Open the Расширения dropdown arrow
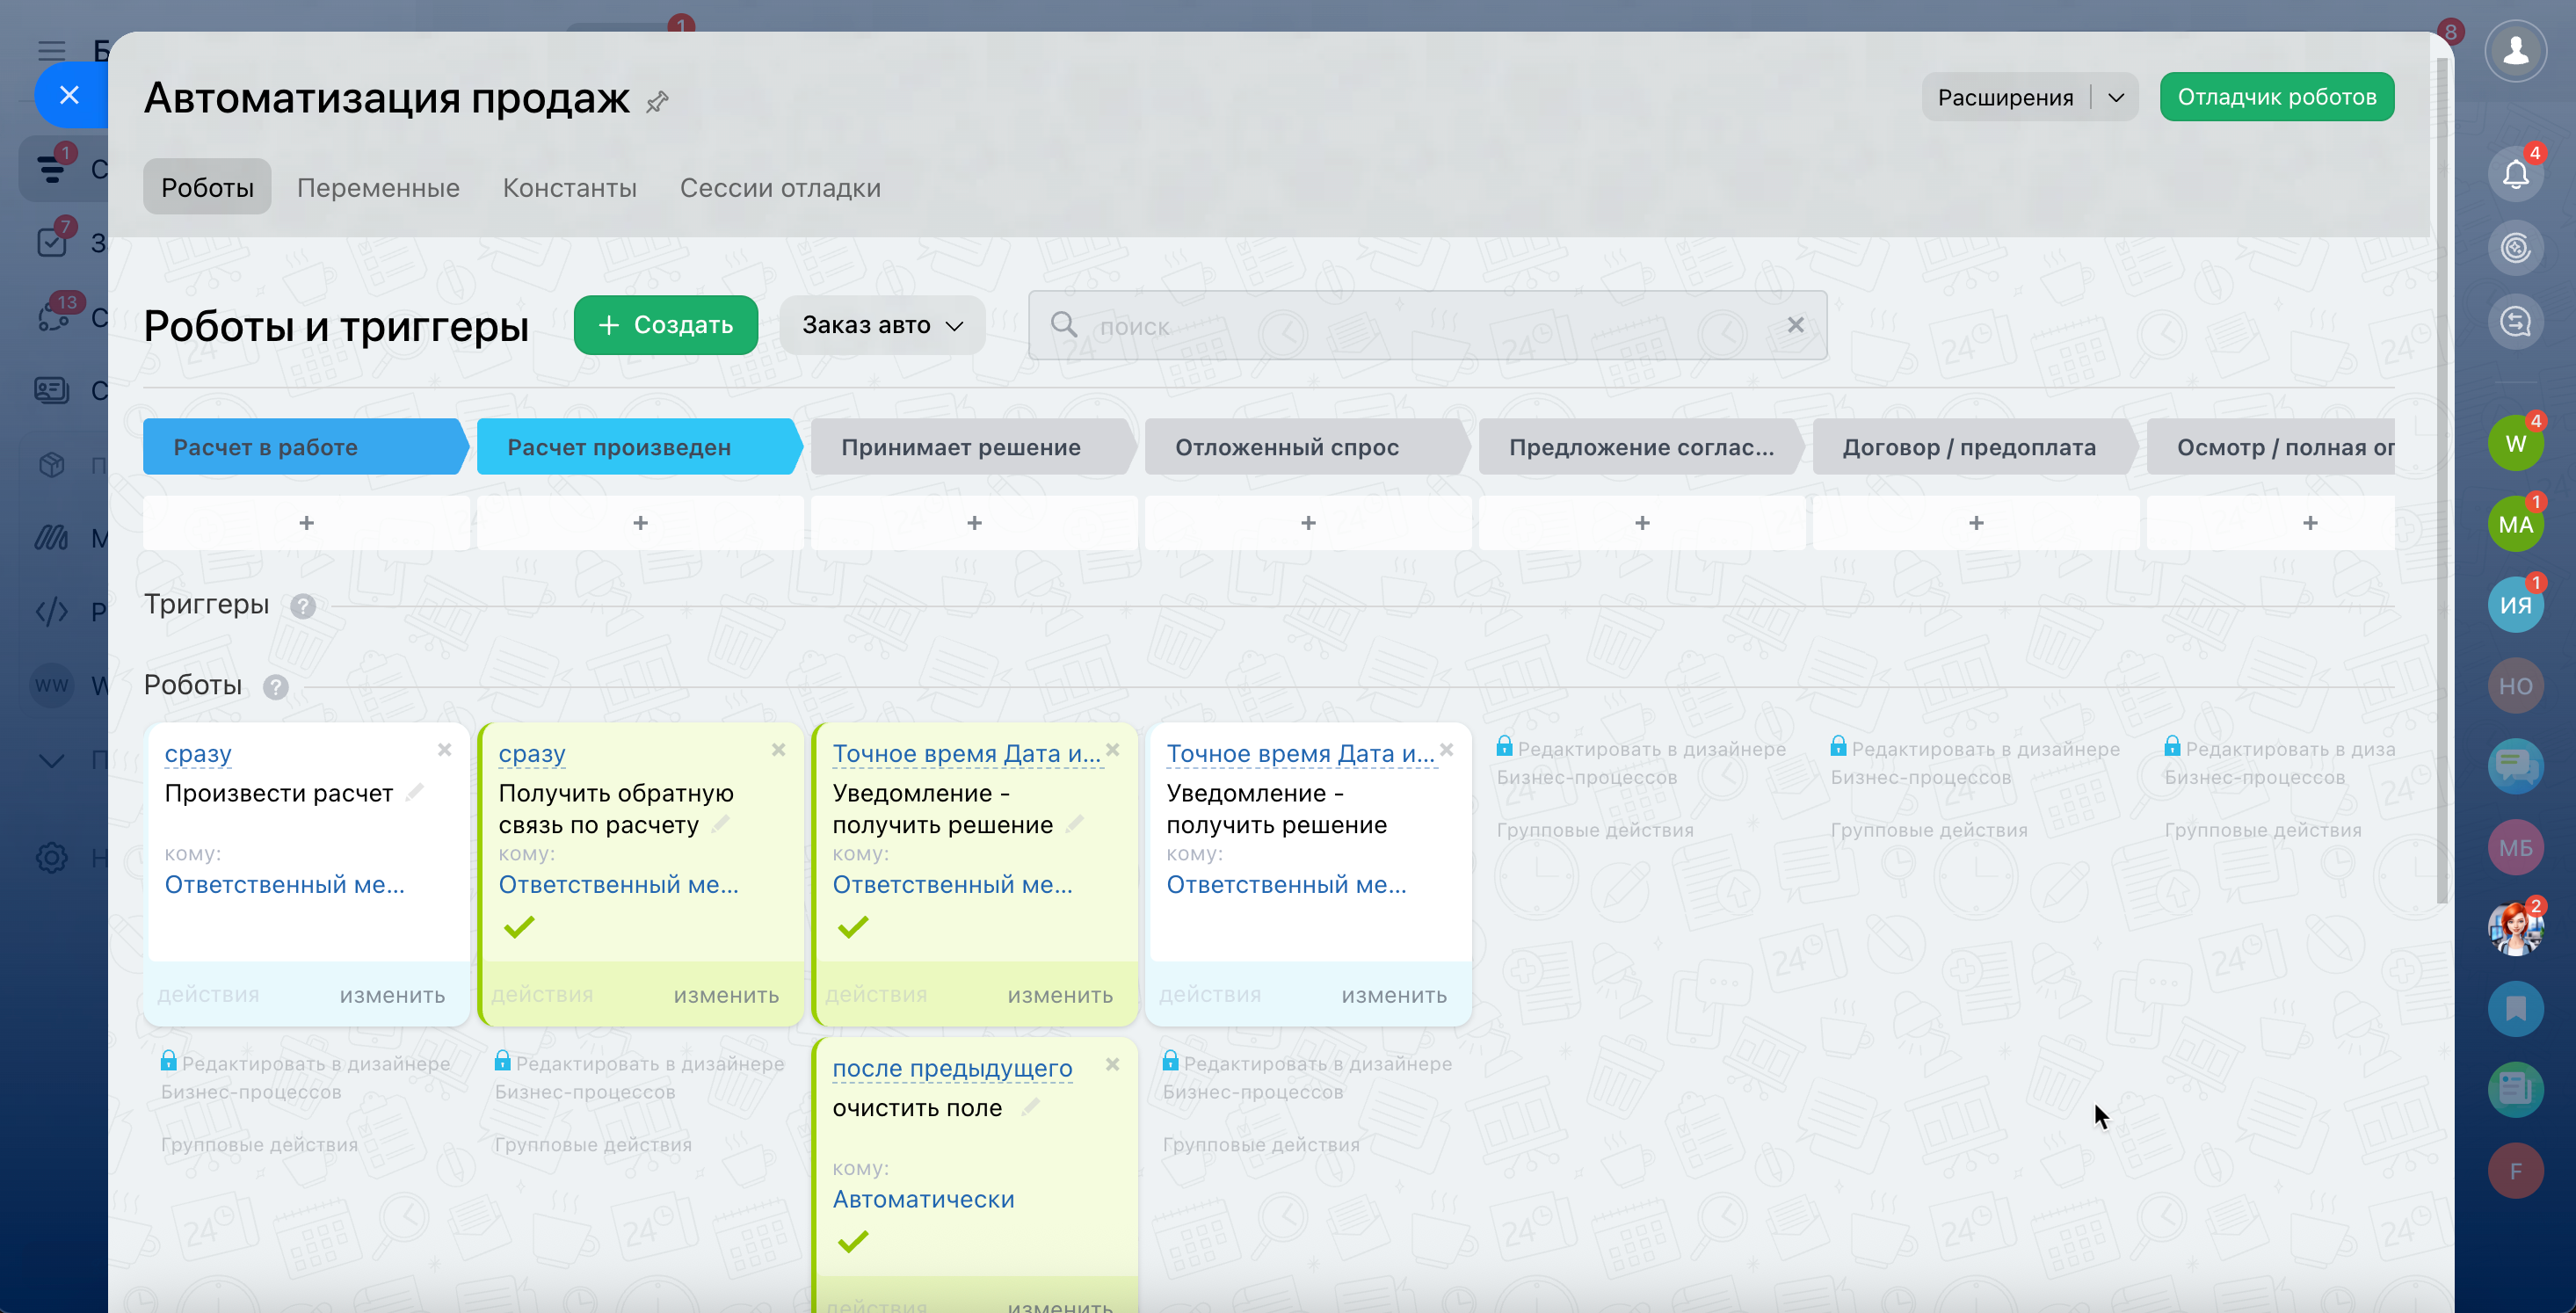2576x1313 pixels. click(x=2116, y=97)
